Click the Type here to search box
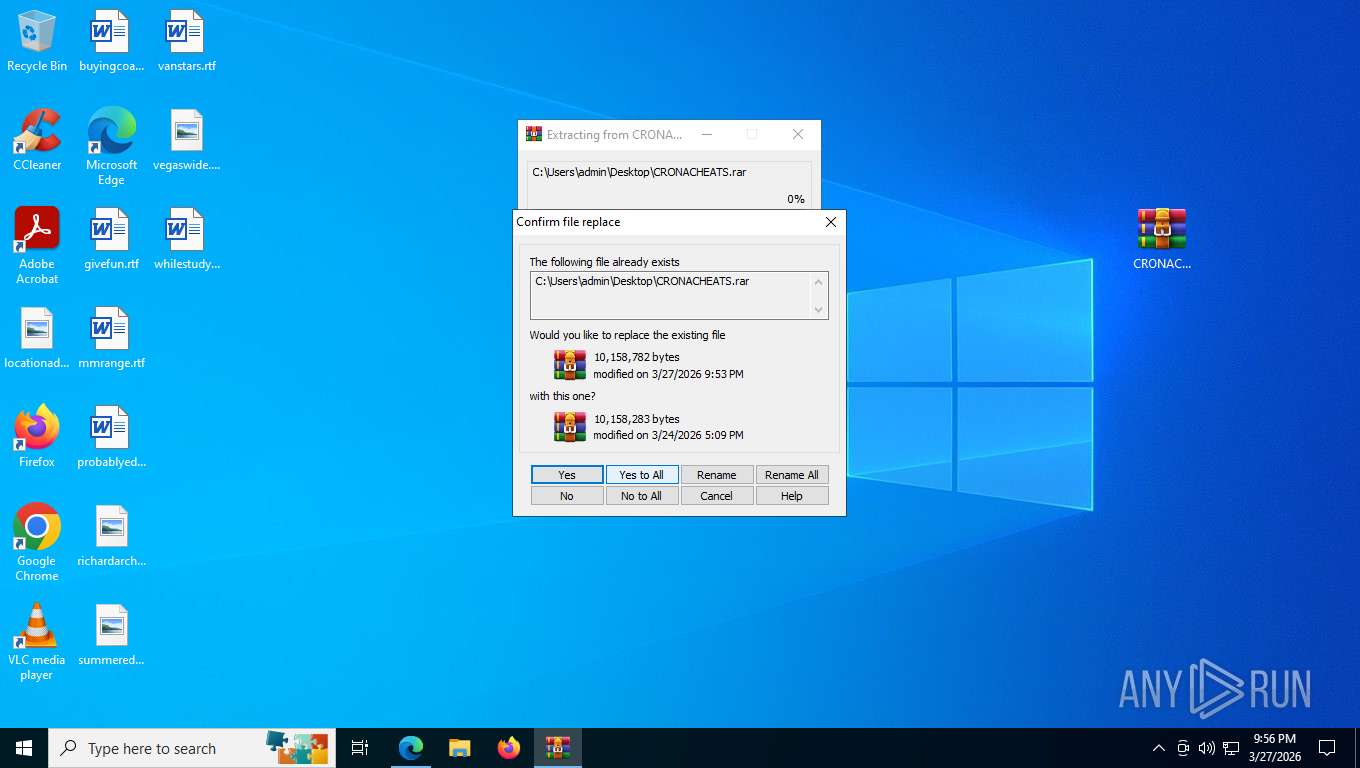The height and width of the screenshot is (768, 1360). [x=192, y=748]
